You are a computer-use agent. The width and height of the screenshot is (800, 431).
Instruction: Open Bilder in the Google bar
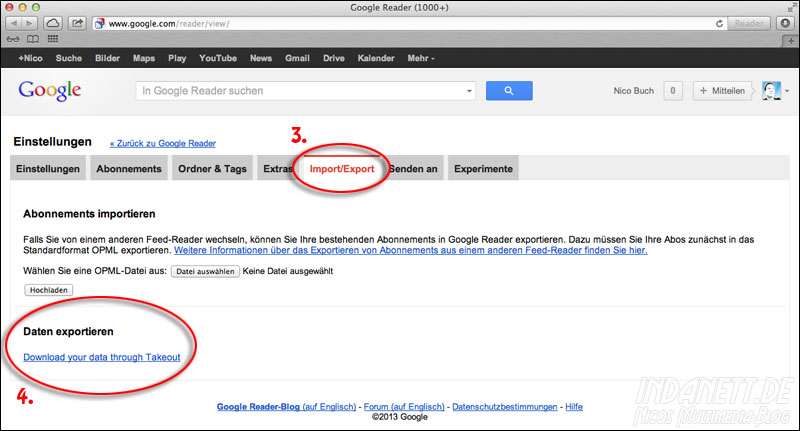tap(107, 58)
